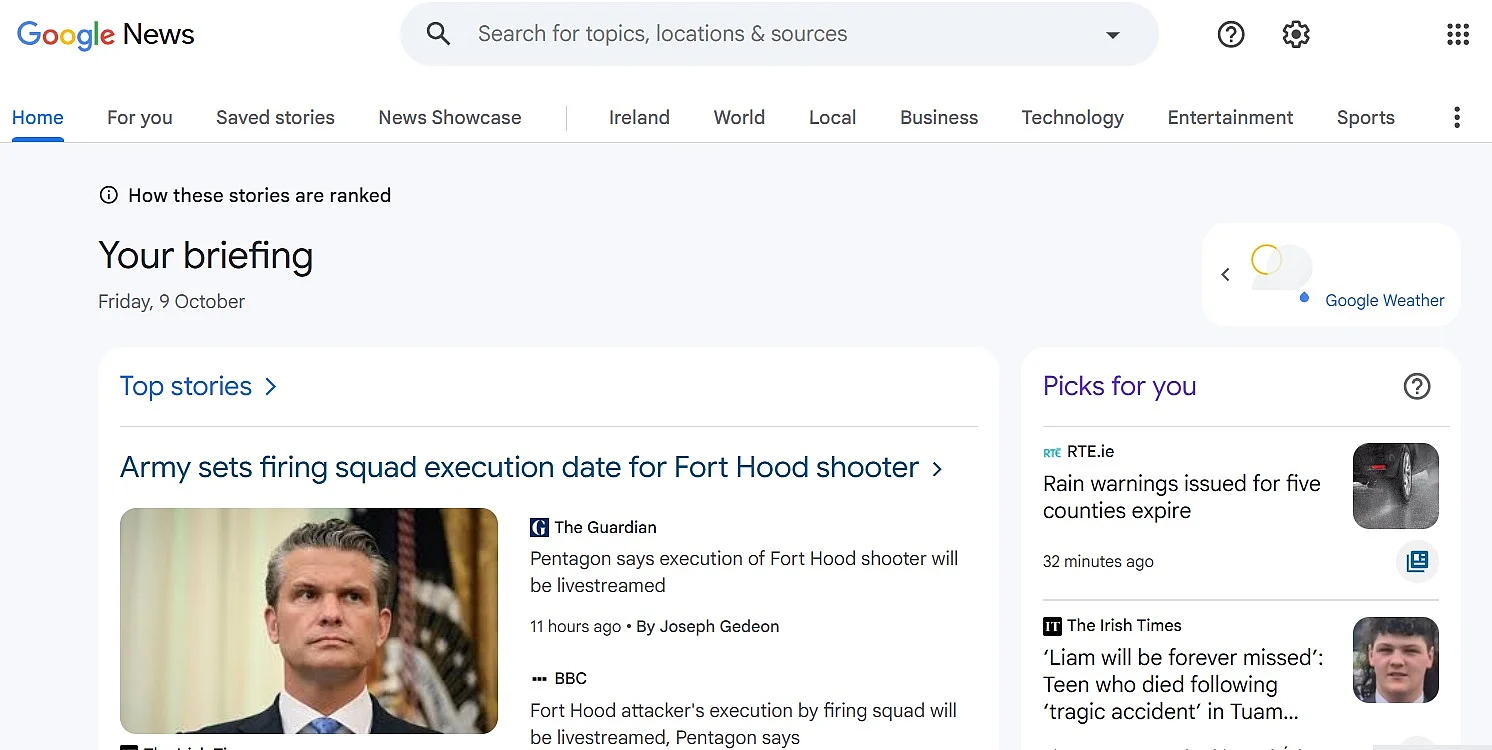Open the Google Weather link
The height and width of the screenshot is (750, 1492).
point(1384,300)
